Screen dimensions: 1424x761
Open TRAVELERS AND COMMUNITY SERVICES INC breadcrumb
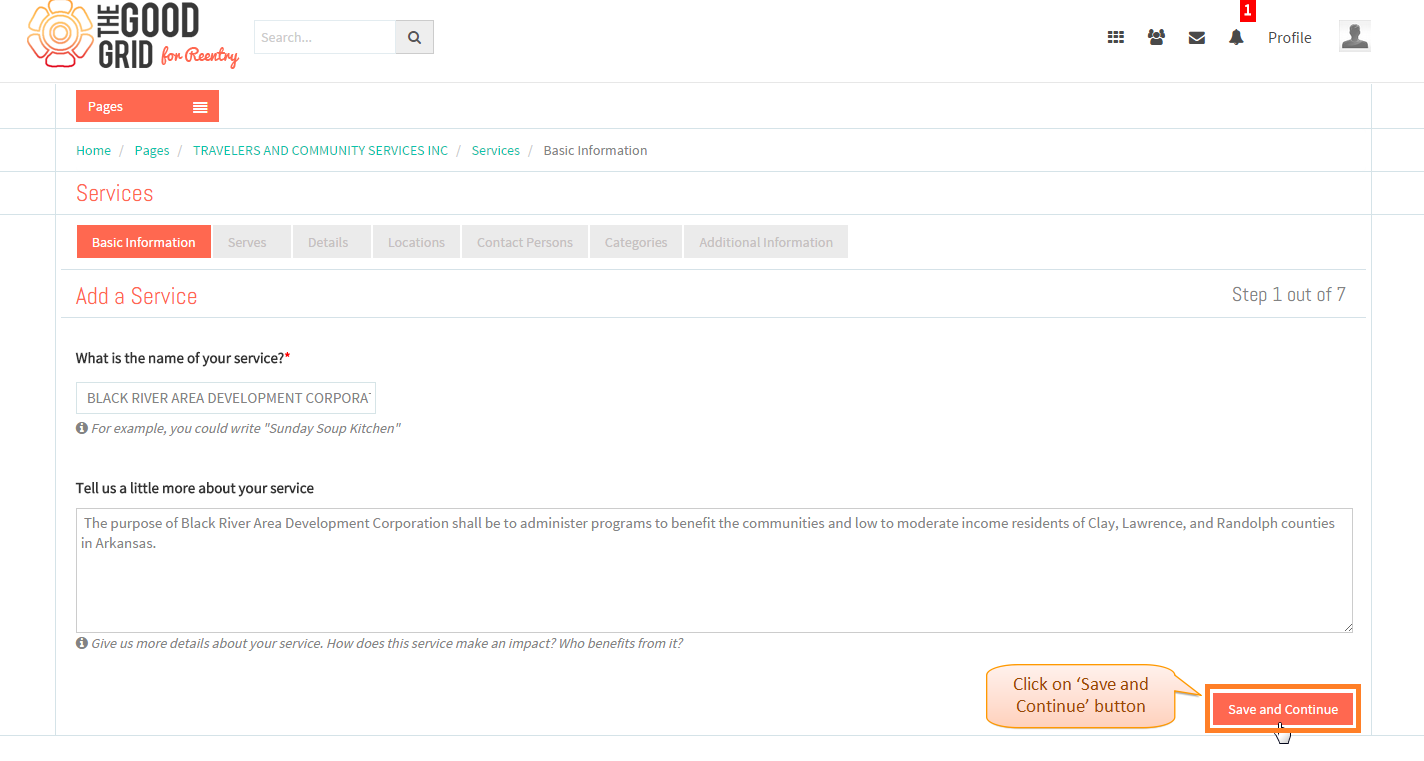tap(320, 151)
